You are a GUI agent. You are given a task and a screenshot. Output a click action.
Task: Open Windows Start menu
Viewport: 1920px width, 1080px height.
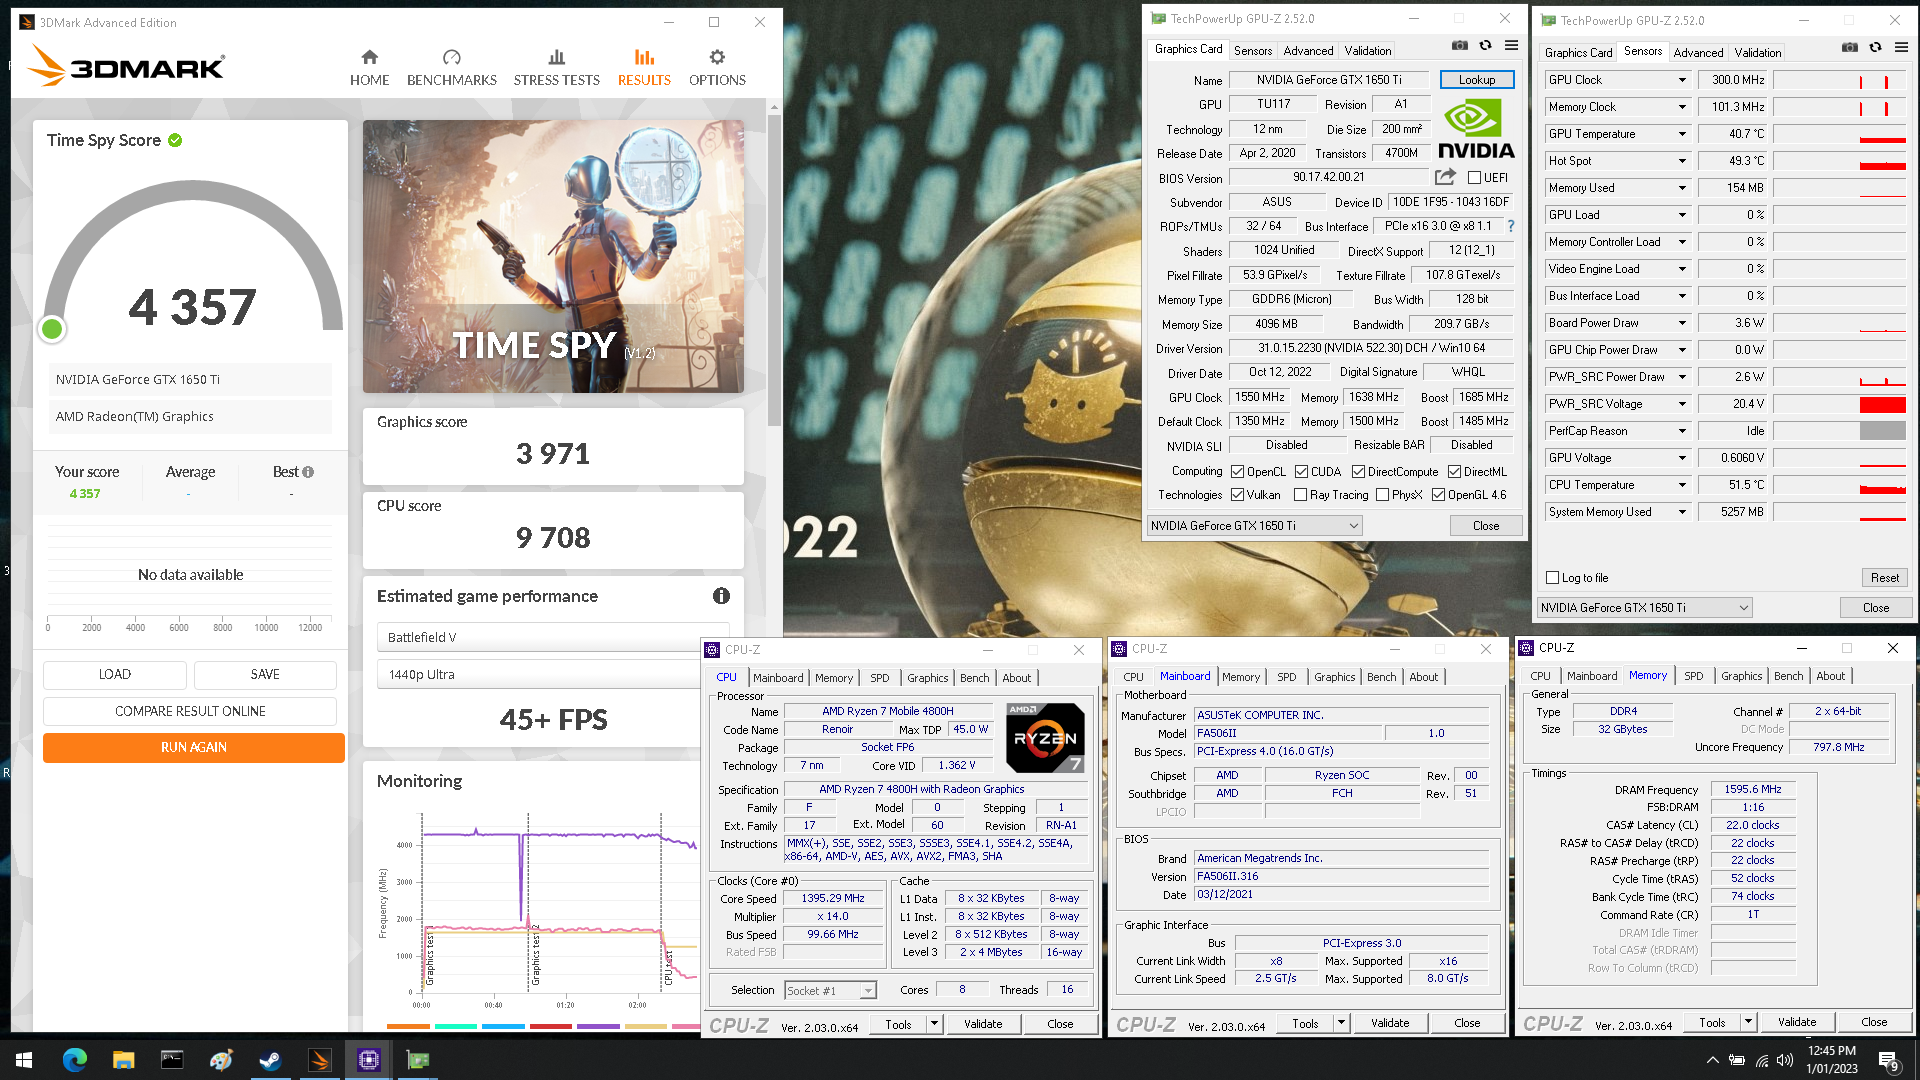click(24, 1060)
